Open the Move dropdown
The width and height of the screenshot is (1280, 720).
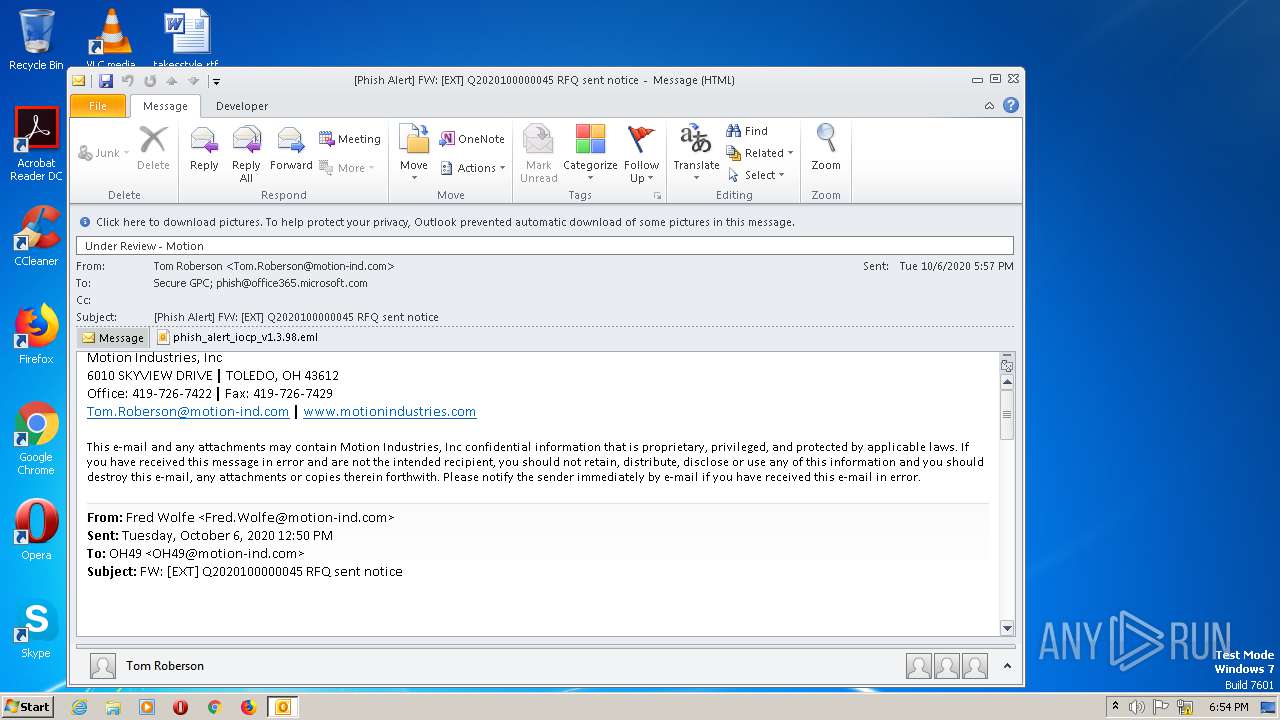tap(414, 154)
